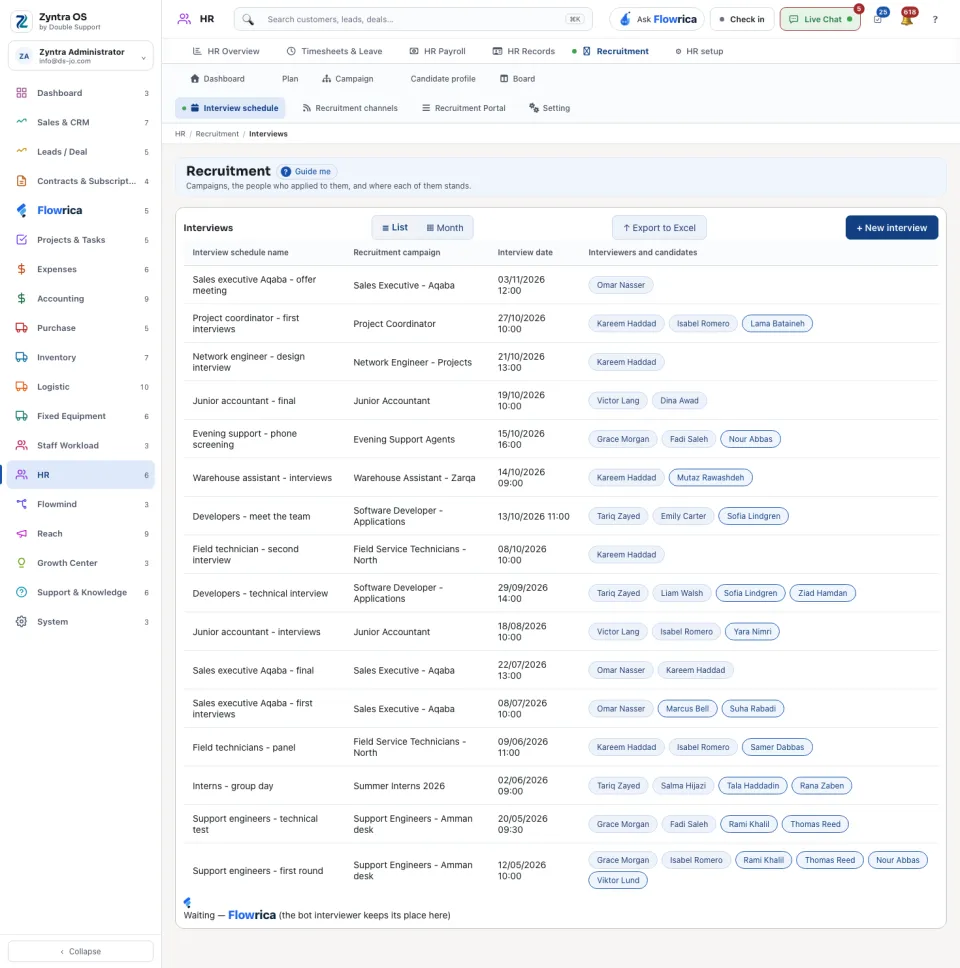
Task: Open the System gear icon in the sidebar
Action: tap(22, 622)
